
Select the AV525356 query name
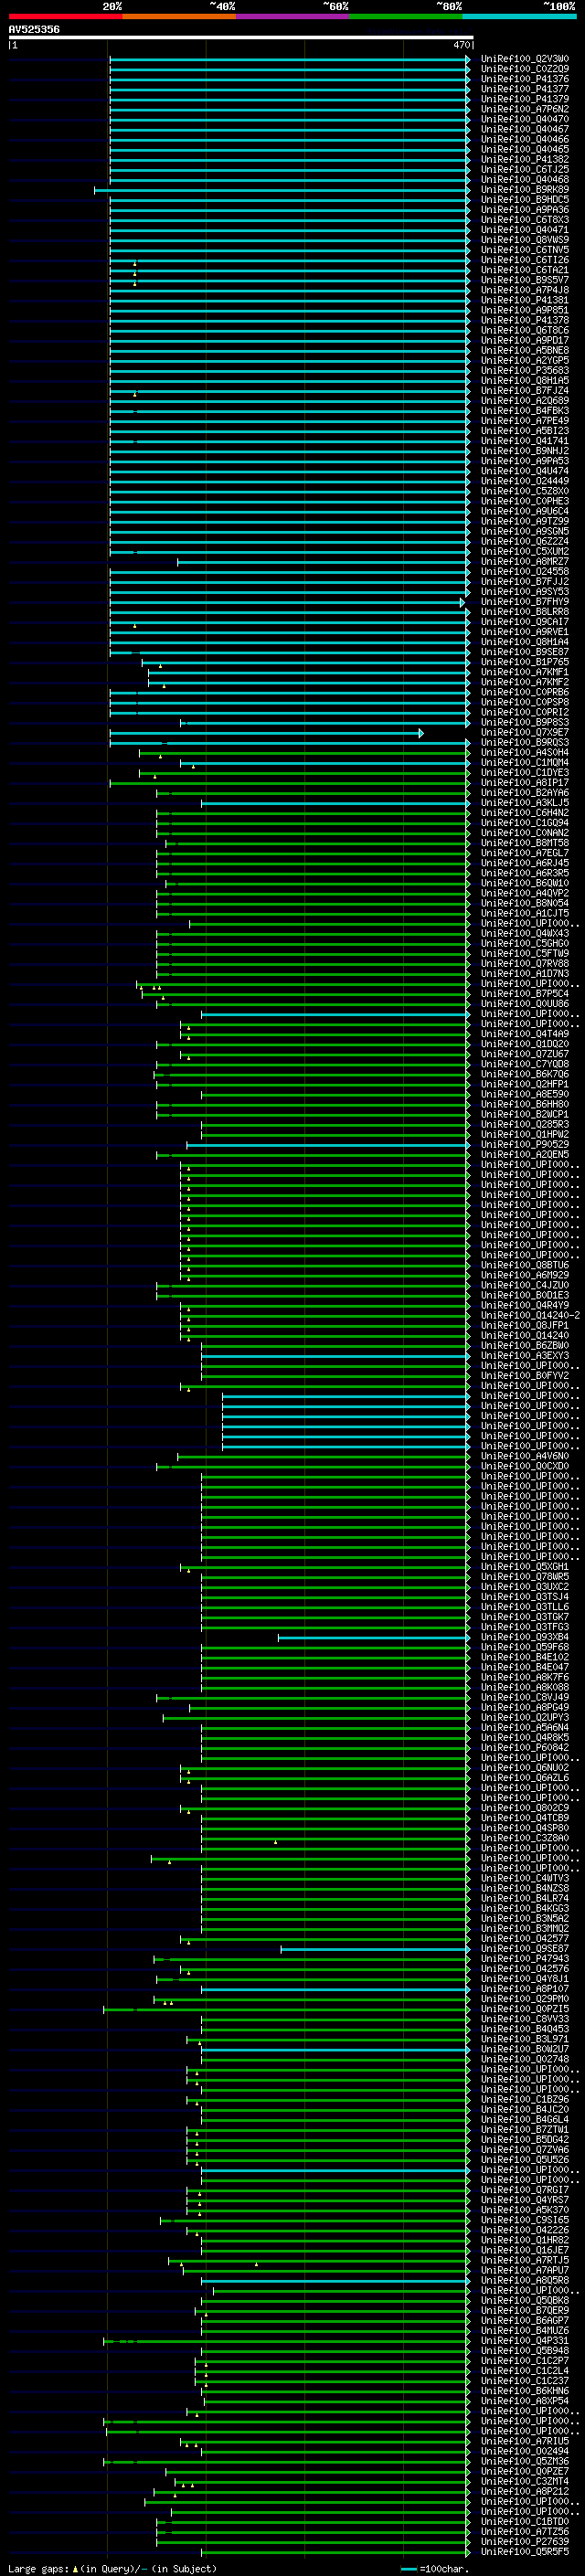(x=34, y=30)
